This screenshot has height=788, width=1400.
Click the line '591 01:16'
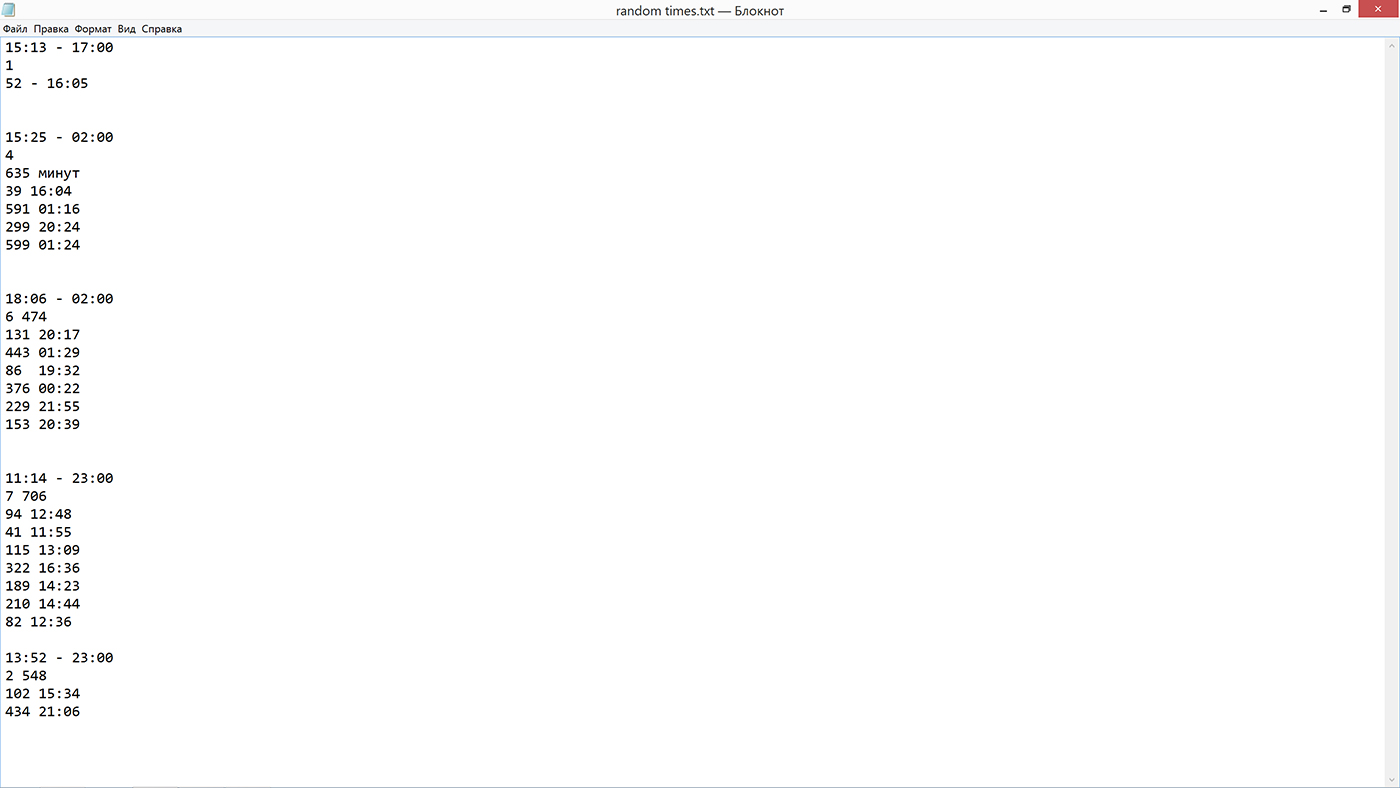click(42, 209)
